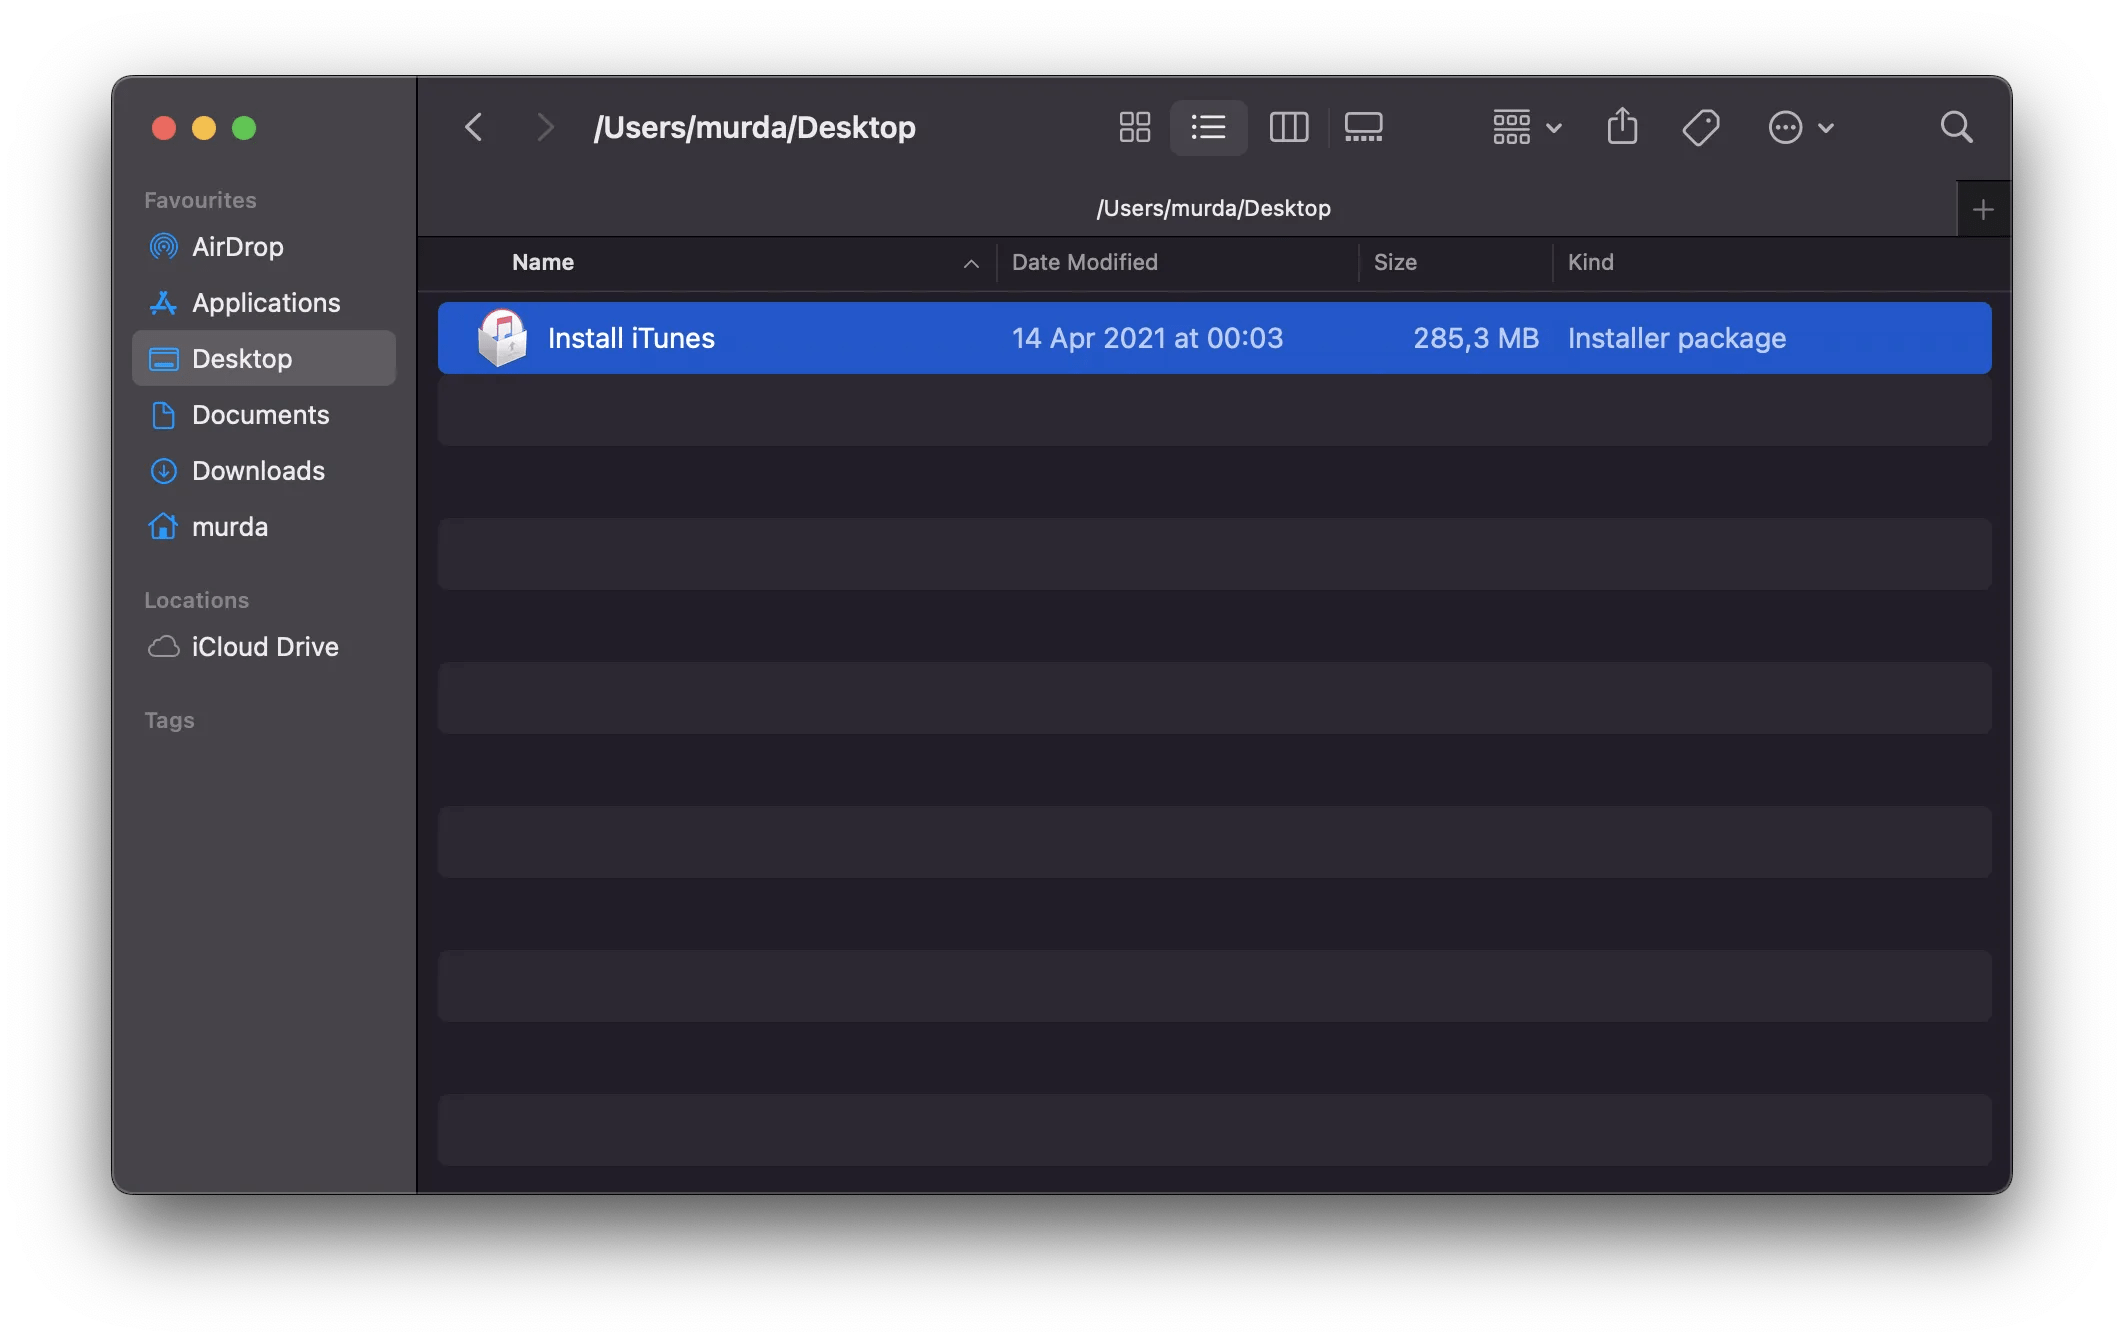The image size is (2124, 1342).
Task: Open Spotlight search in the Finder window
Action: (1957, 127)
